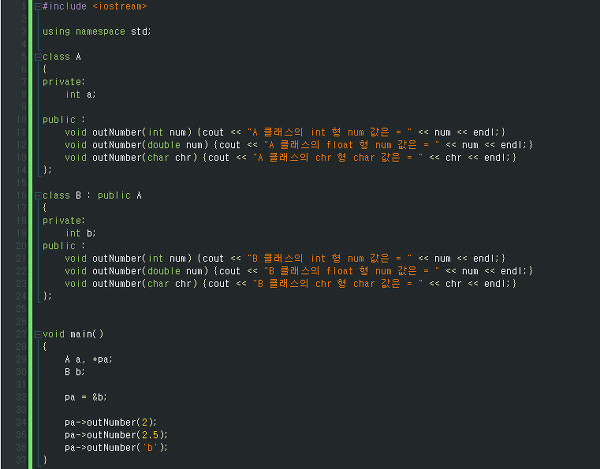Viewport: 600px width, 469px height.
Task: Click 'public :' label in class B
Action: (64, 246)
